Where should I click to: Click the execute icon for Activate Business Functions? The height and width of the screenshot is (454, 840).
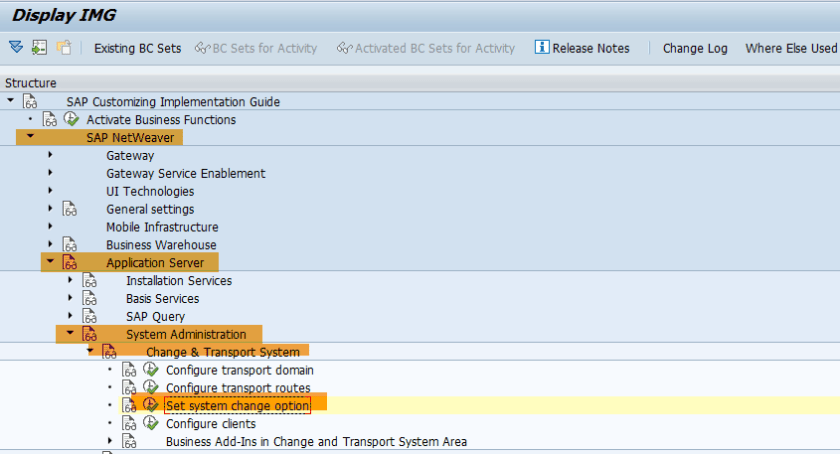pyautogui.click(x=71, y=119)
